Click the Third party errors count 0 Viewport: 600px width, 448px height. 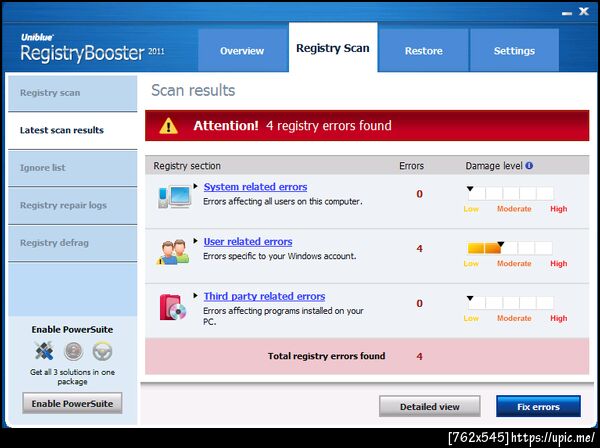(x=419, y=303)
